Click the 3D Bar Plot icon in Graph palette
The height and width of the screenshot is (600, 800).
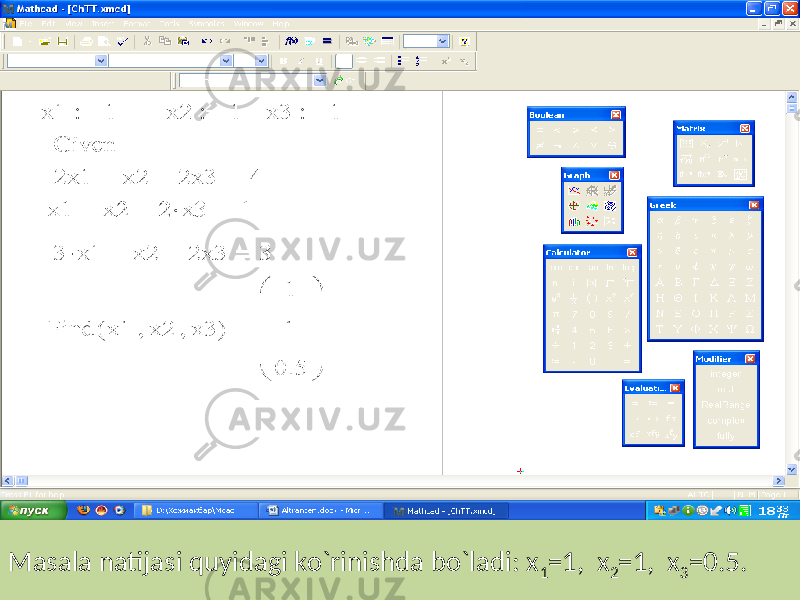pos(574,221)
